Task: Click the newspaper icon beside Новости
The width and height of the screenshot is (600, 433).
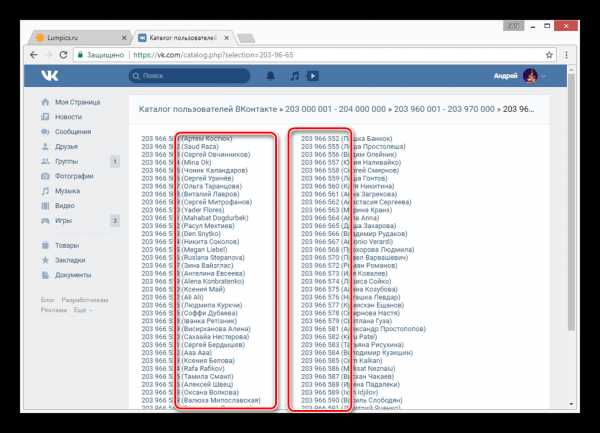Action: point(45,116)
